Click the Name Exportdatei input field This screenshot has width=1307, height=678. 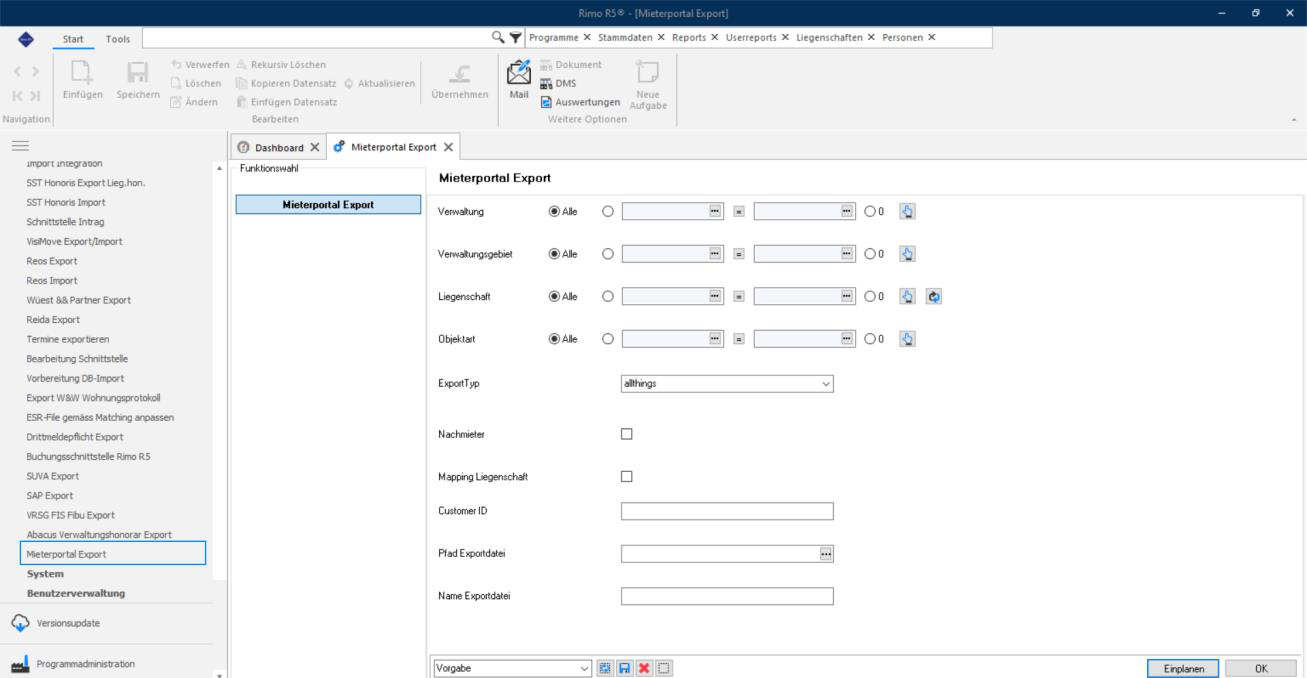click(727, 596)
